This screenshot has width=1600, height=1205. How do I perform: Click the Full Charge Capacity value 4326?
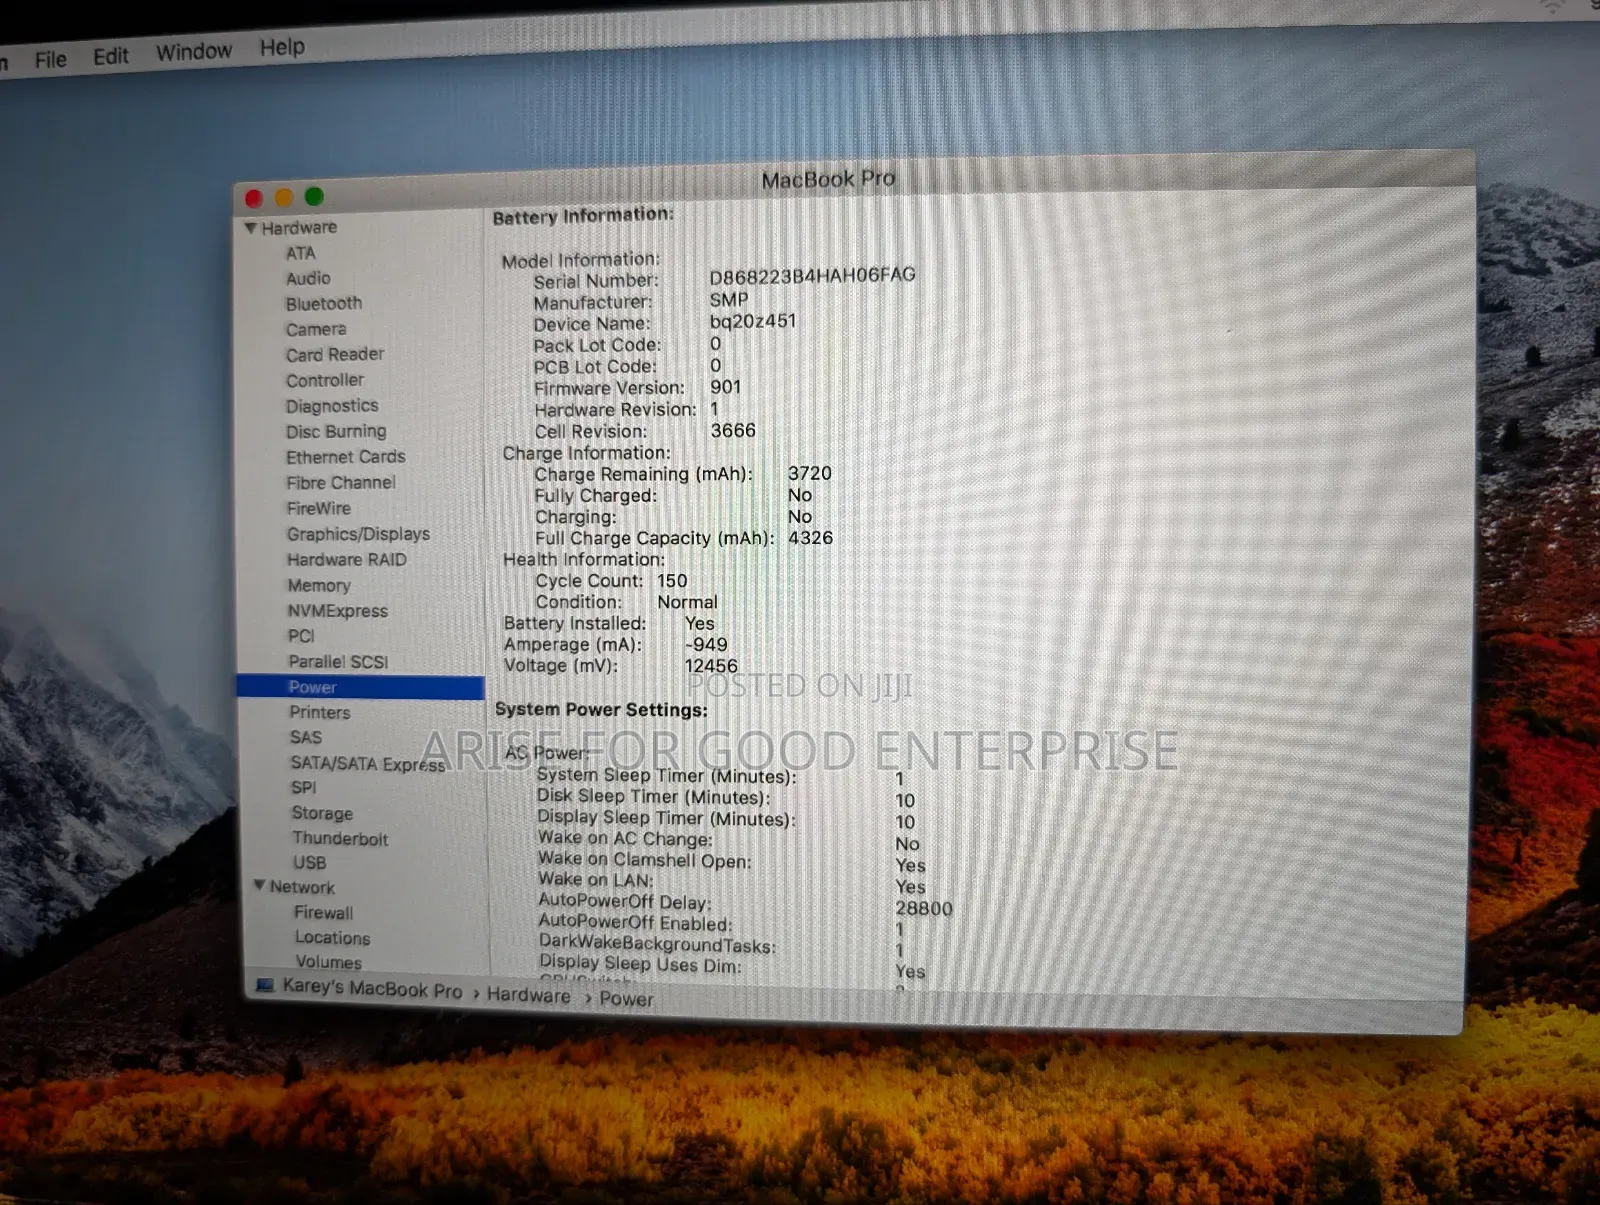[810, 538]
